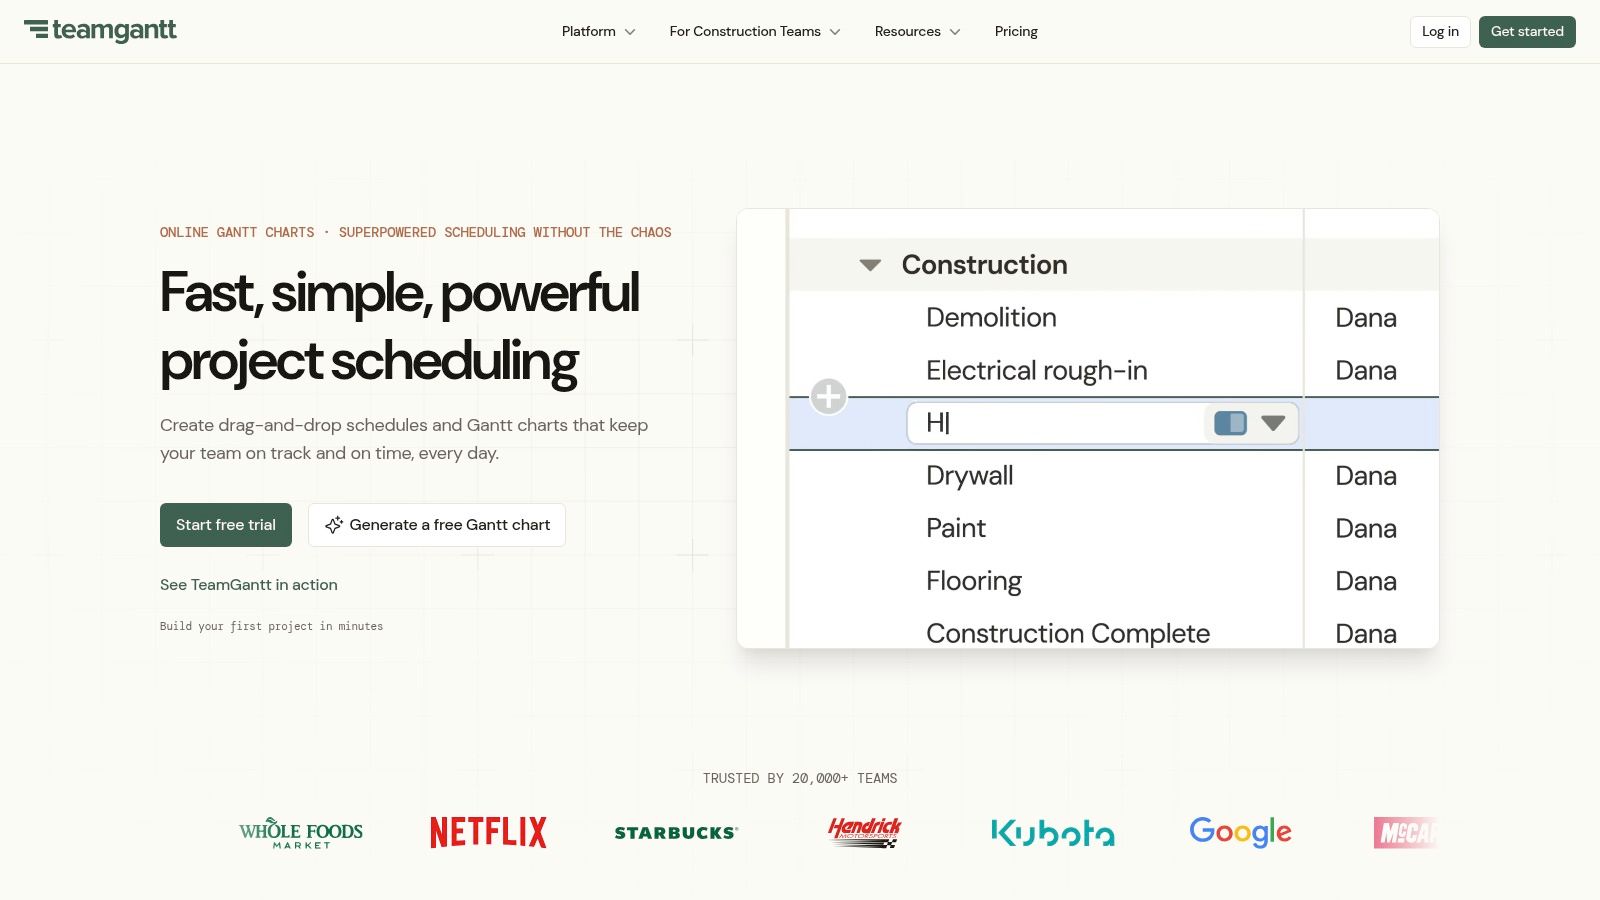Click Get started button
1600x900 pixels.
pyautogui.click(x=1527, y=32)
